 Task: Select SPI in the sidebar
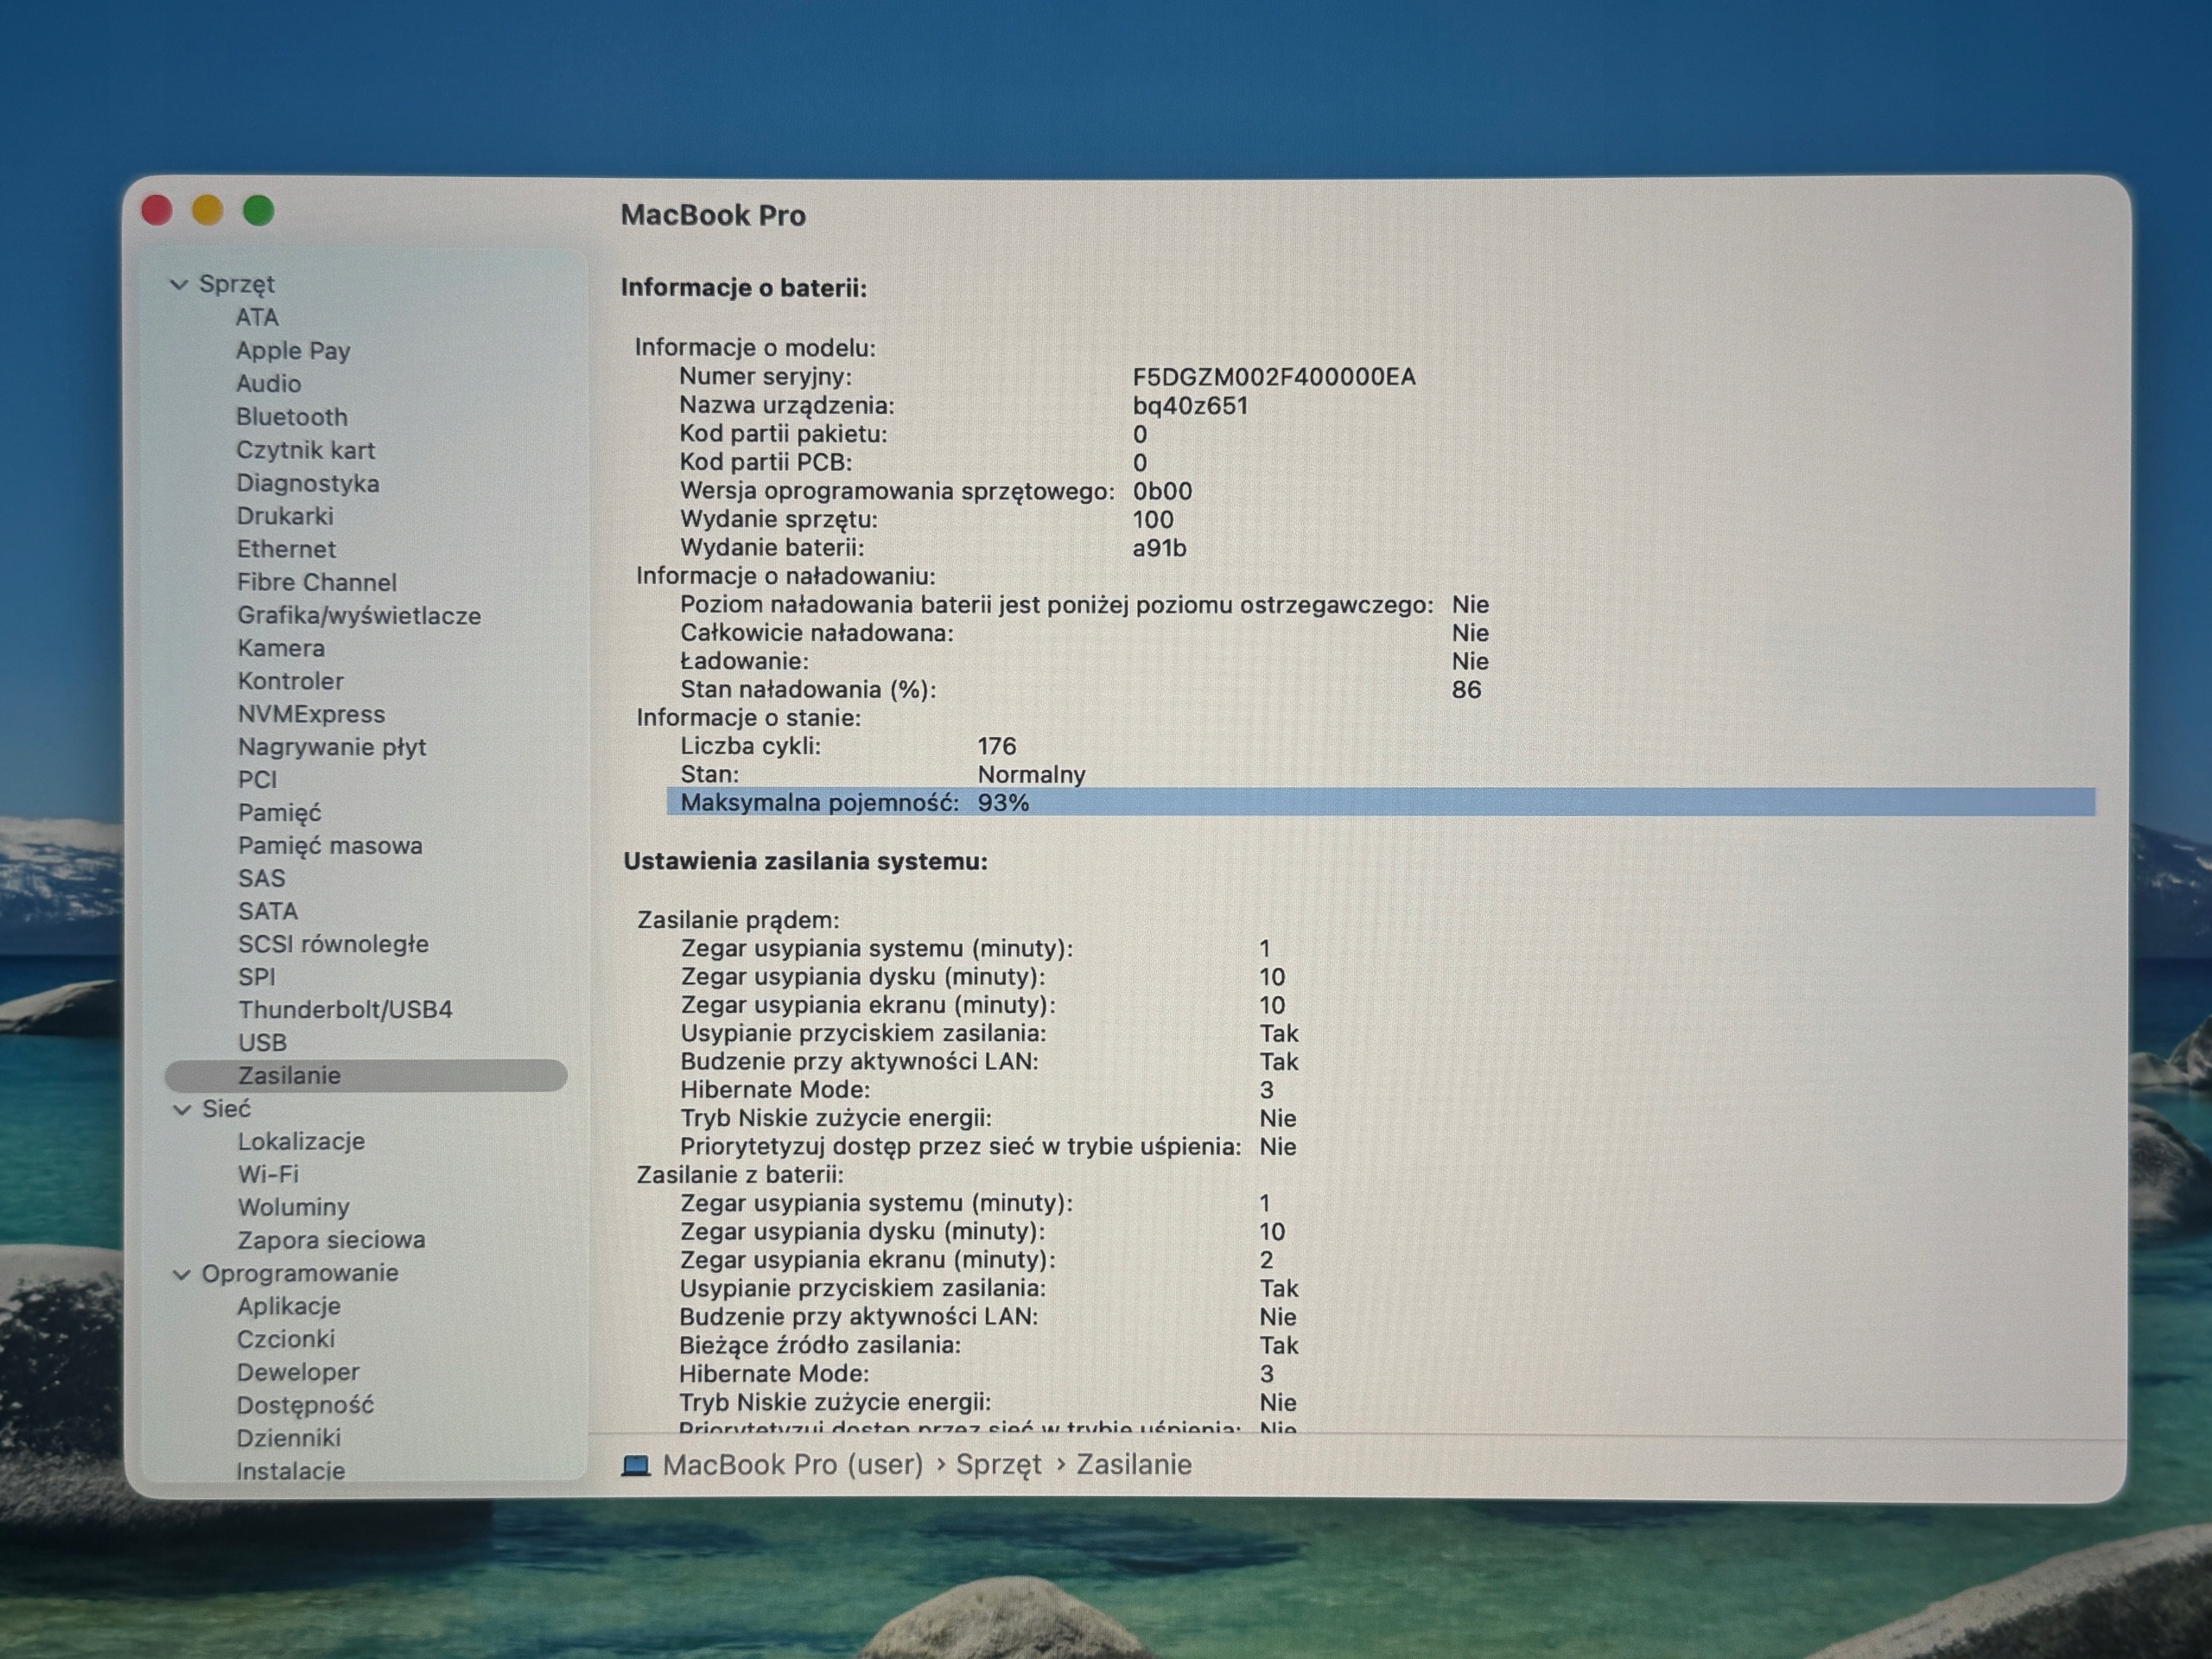tap(257, 977)
